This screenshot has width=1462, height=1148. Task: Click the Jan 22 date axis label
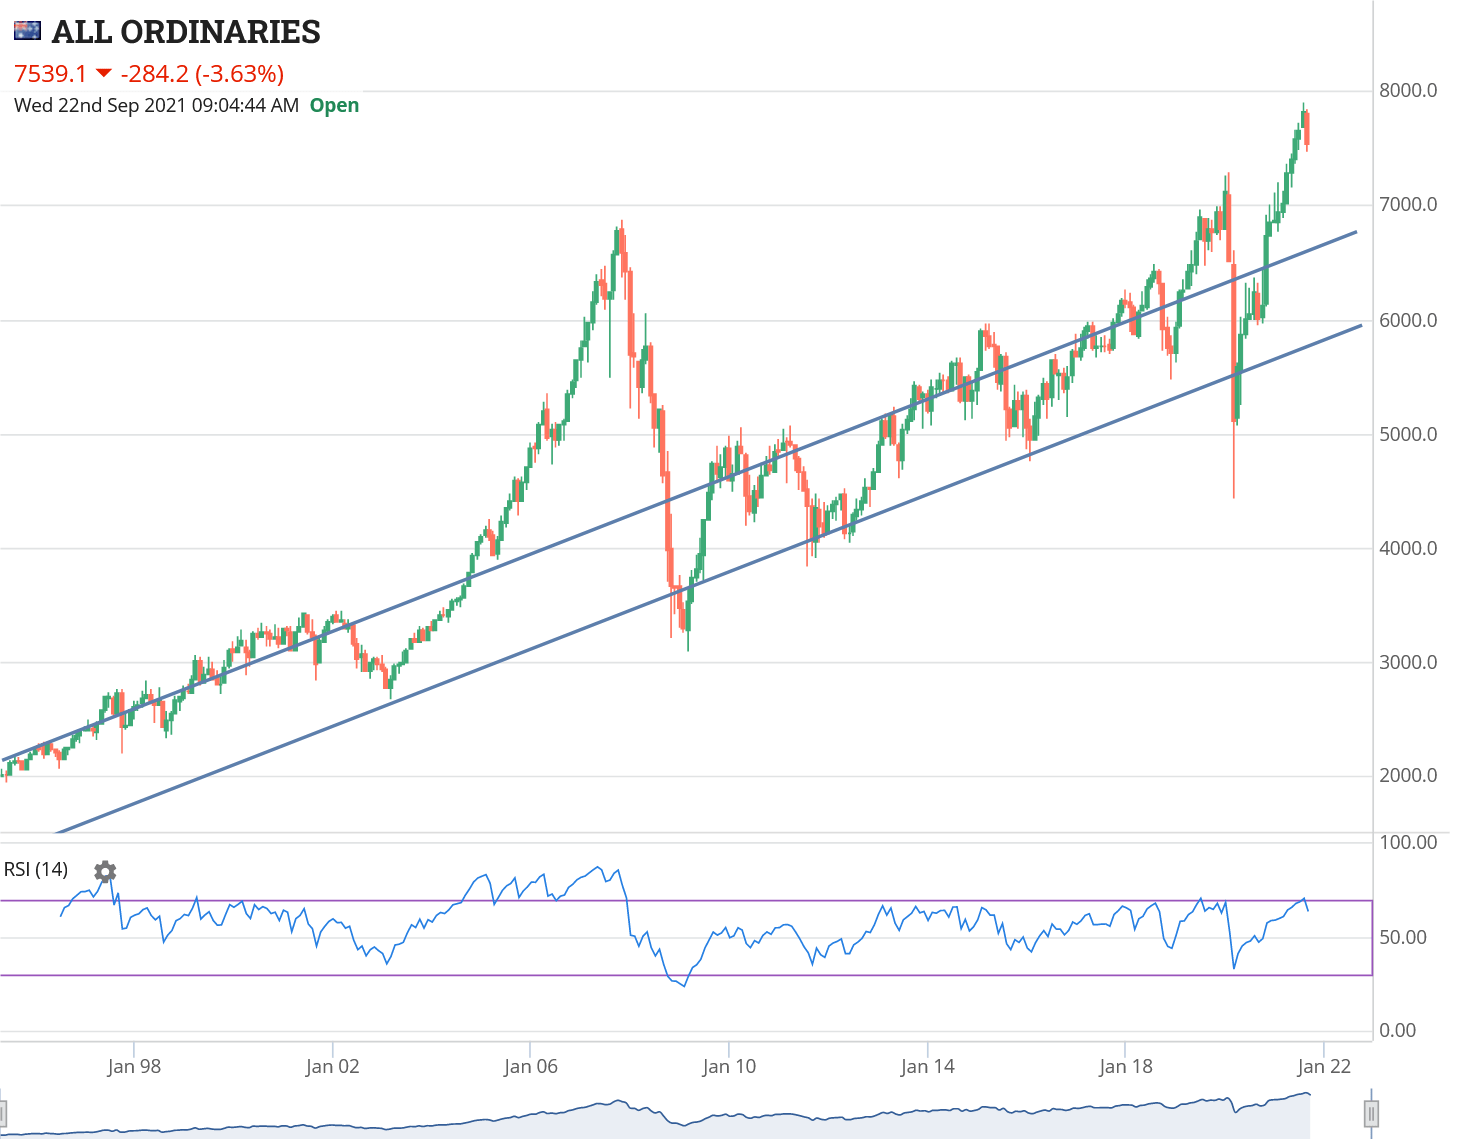click(1324, 1067)
